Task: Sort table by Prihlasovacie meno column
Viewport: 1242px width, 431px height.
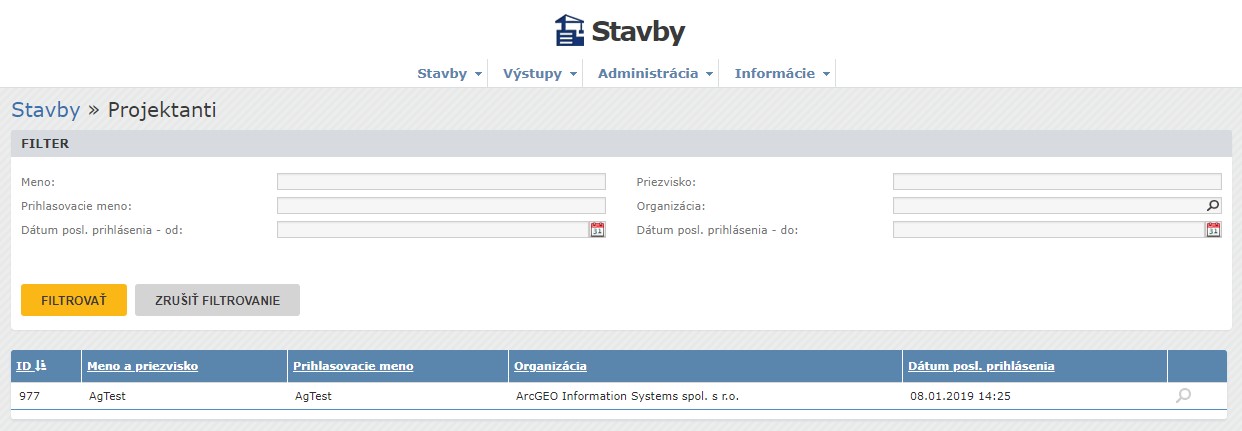Action: point(353,366)
